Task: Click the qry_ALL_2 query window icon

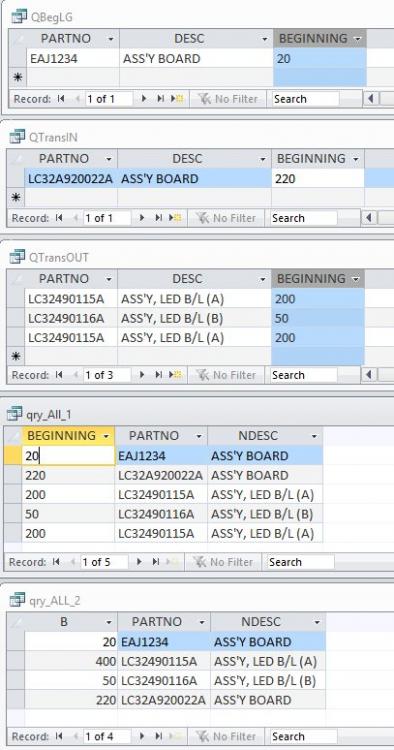Action: 17,599
